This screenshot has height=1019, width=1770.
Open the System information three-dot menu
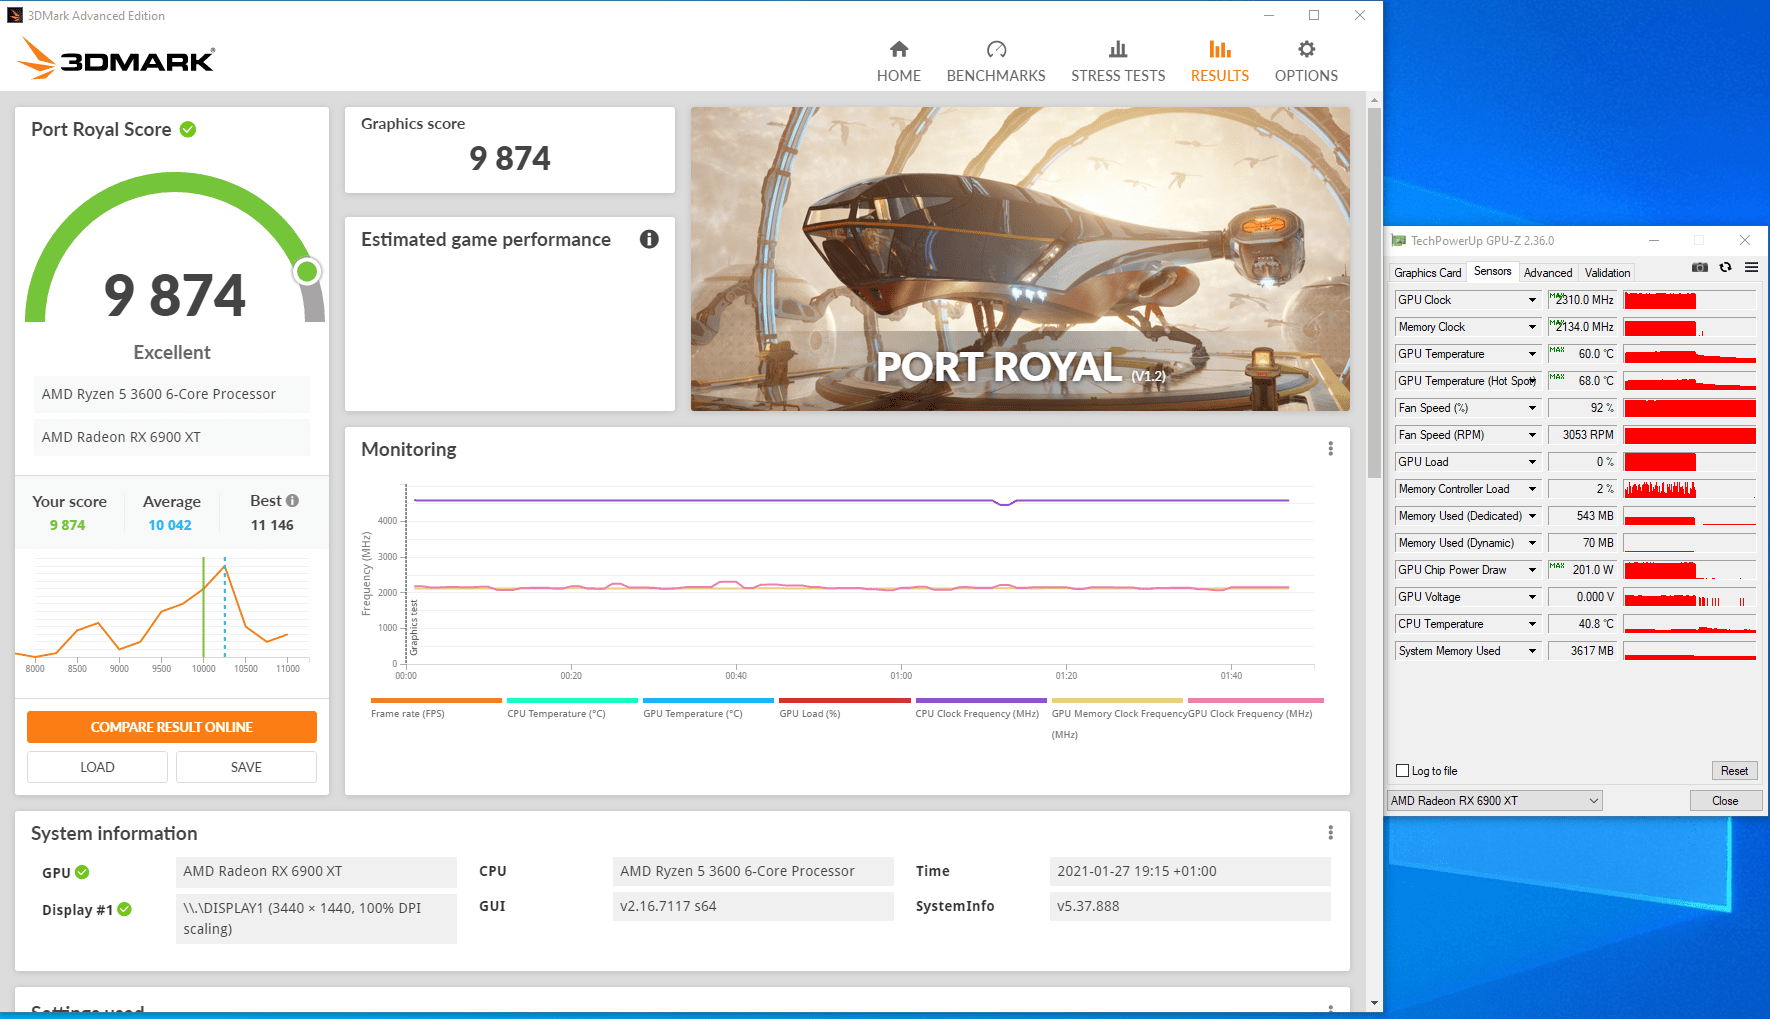1330,833
